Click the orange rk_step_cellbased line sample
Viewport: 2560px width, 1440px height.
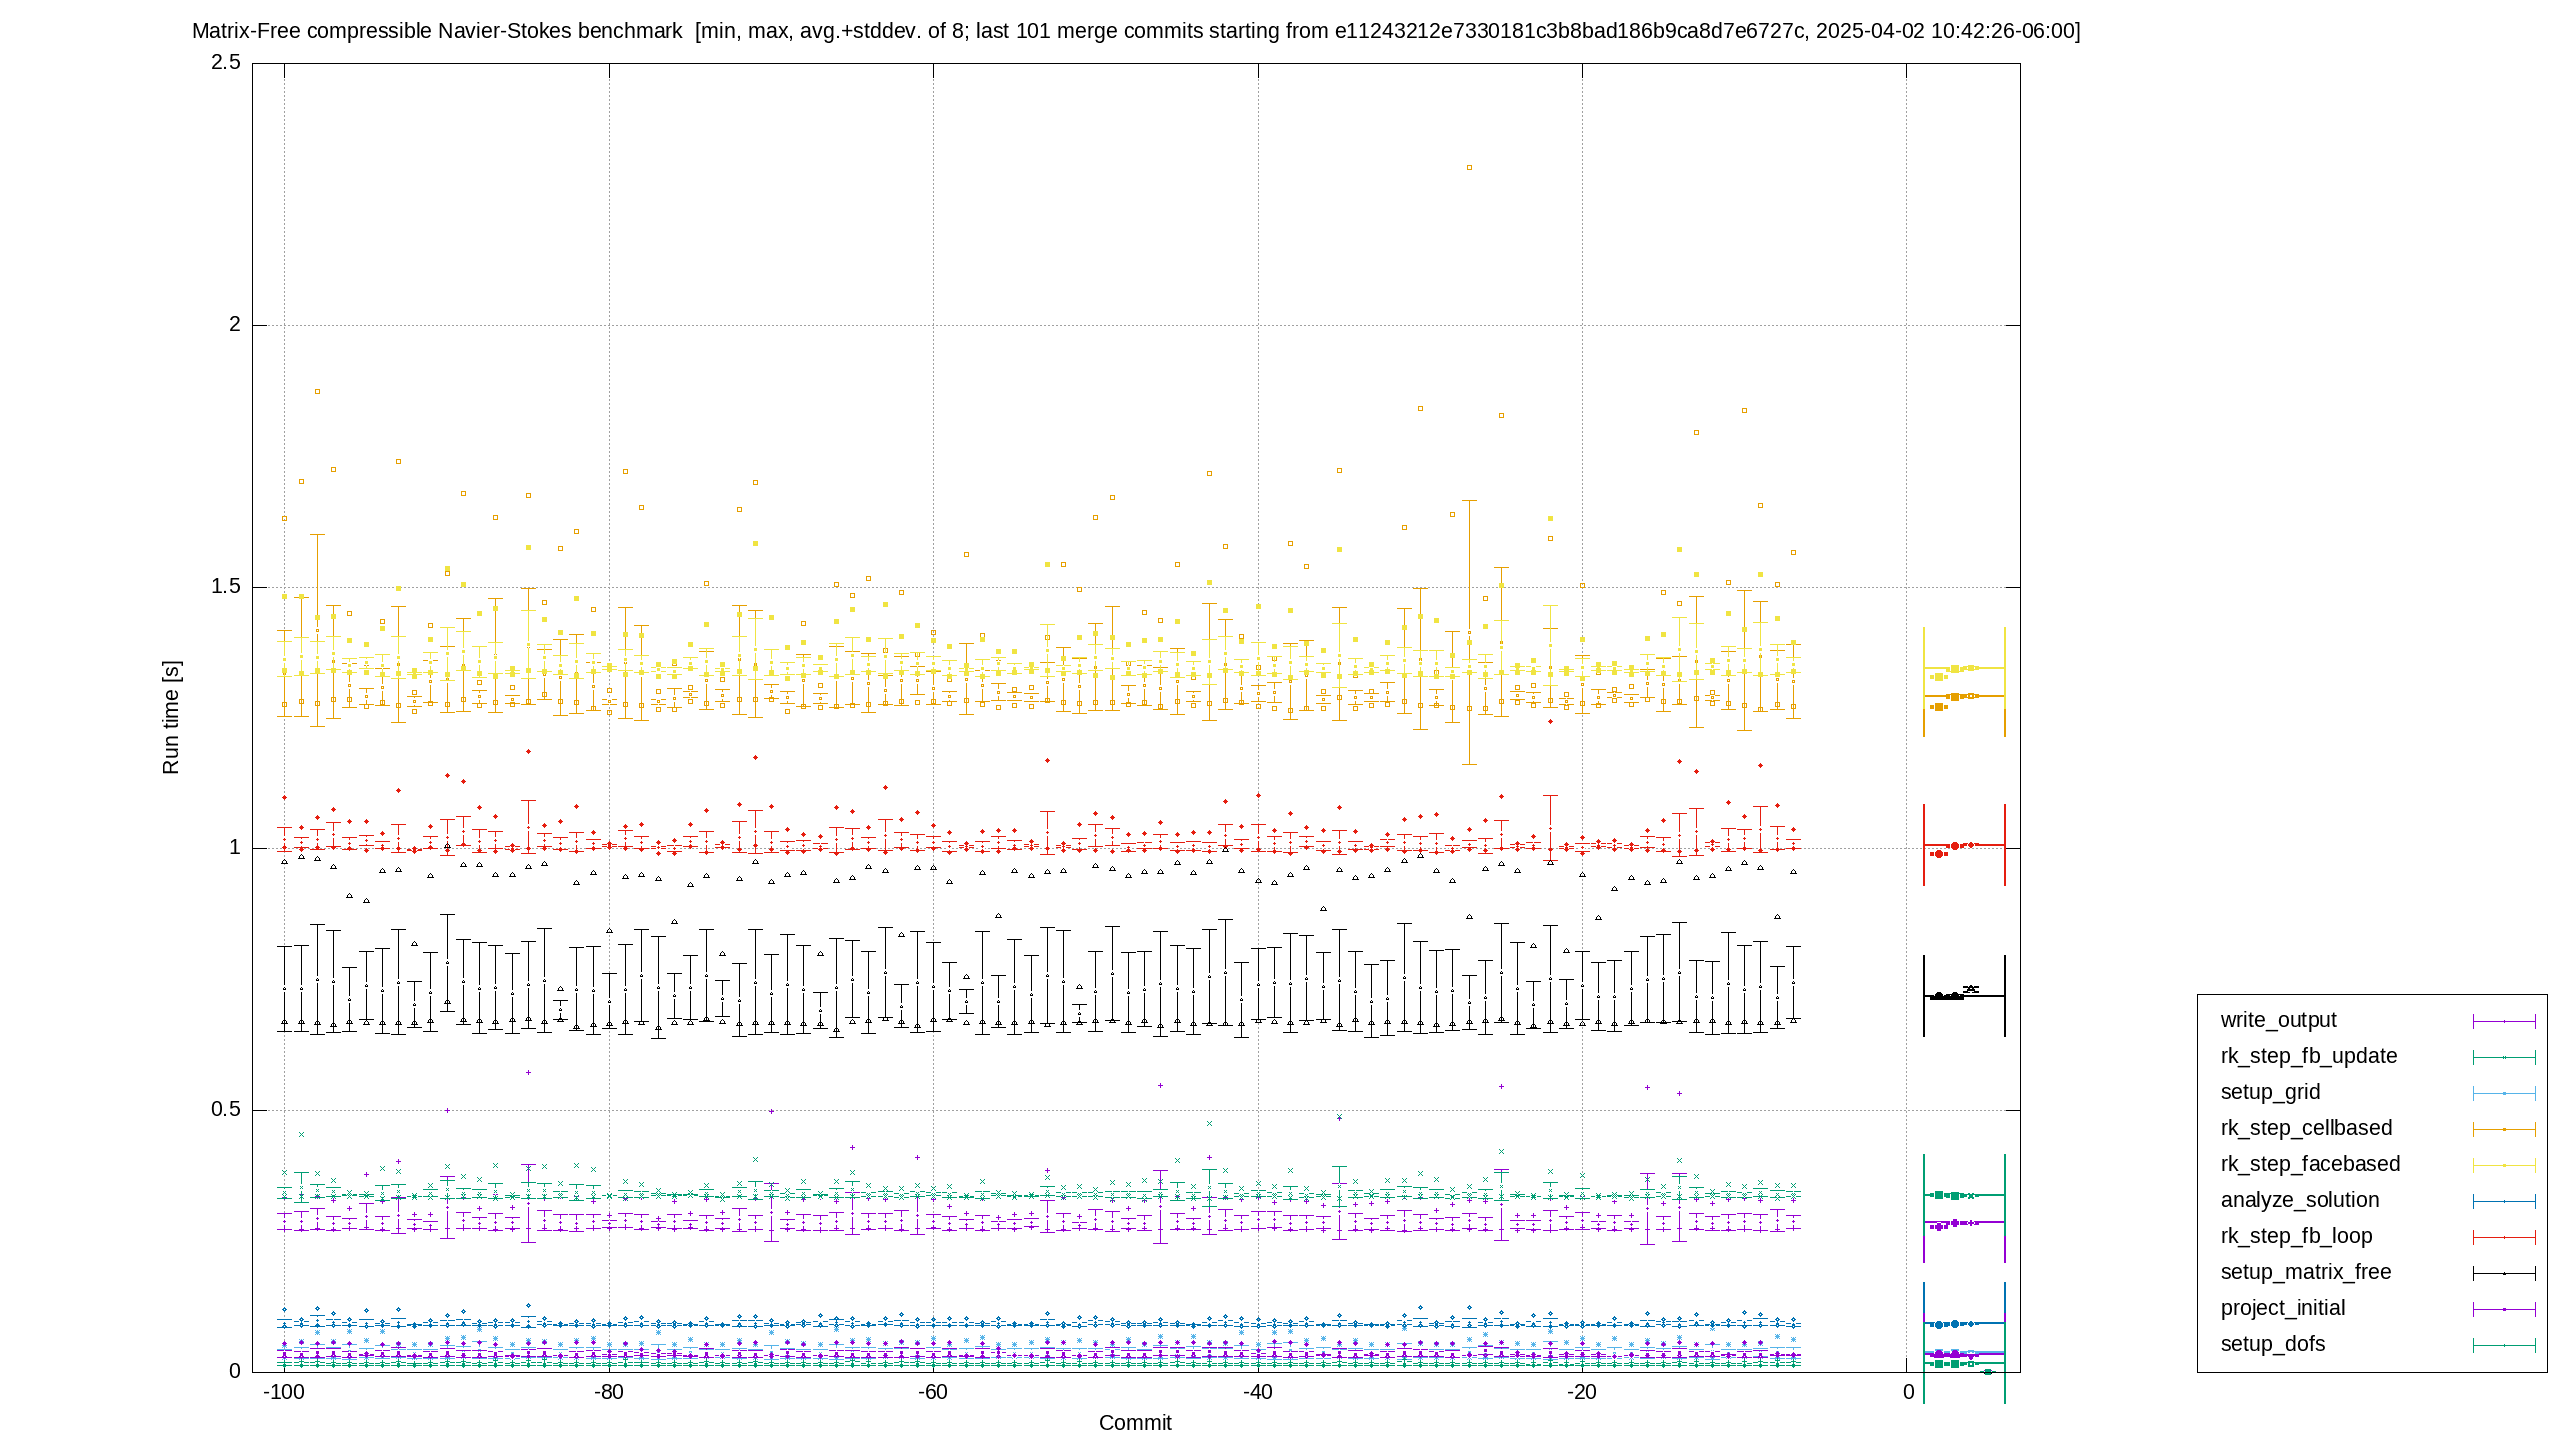click(2504, 1129)
